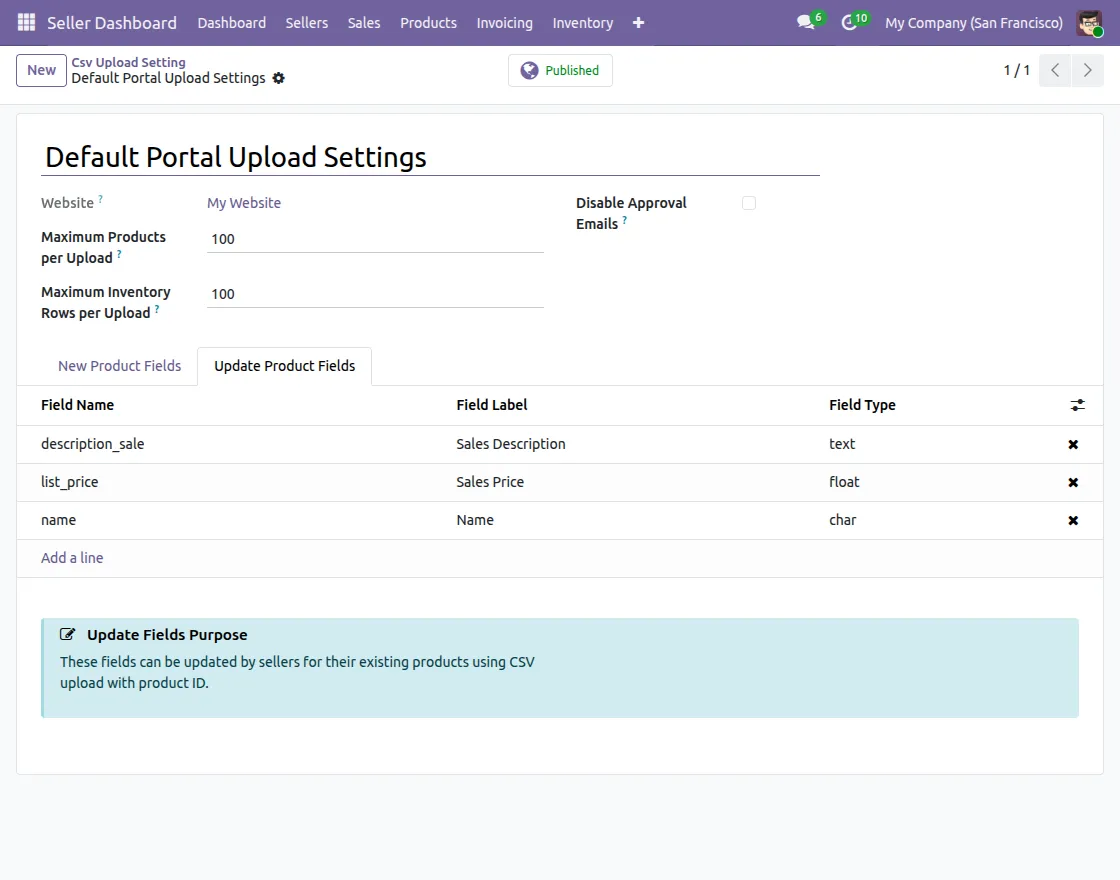1120x880 pixels.
Task: Open the optional columns adjust icon
Action: 1077,405
